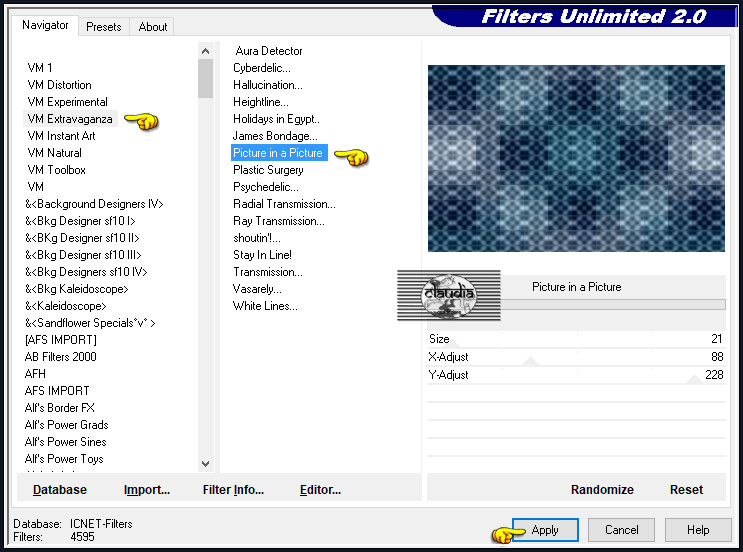Select &<Sandflower Specials*v*> category

(x=90, y=323)
